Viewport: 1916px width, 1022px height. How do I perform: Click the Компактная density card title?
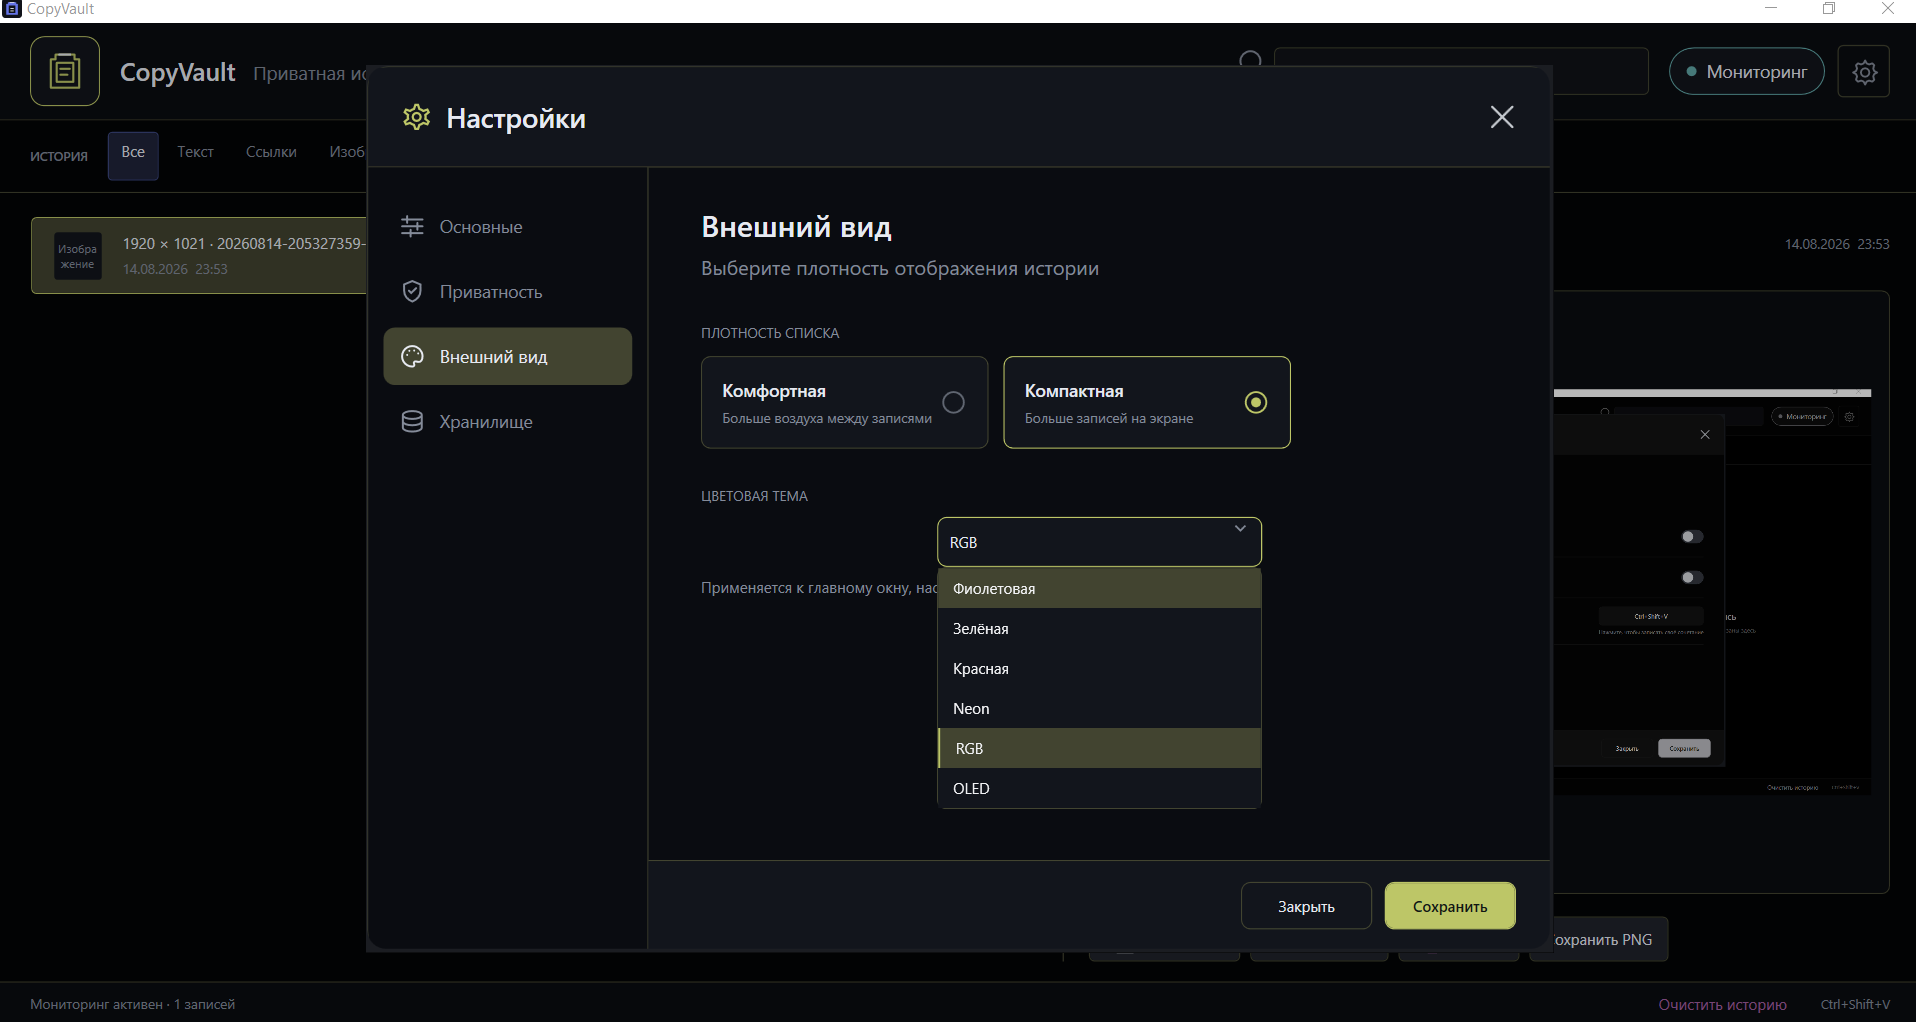[1074, 391]
